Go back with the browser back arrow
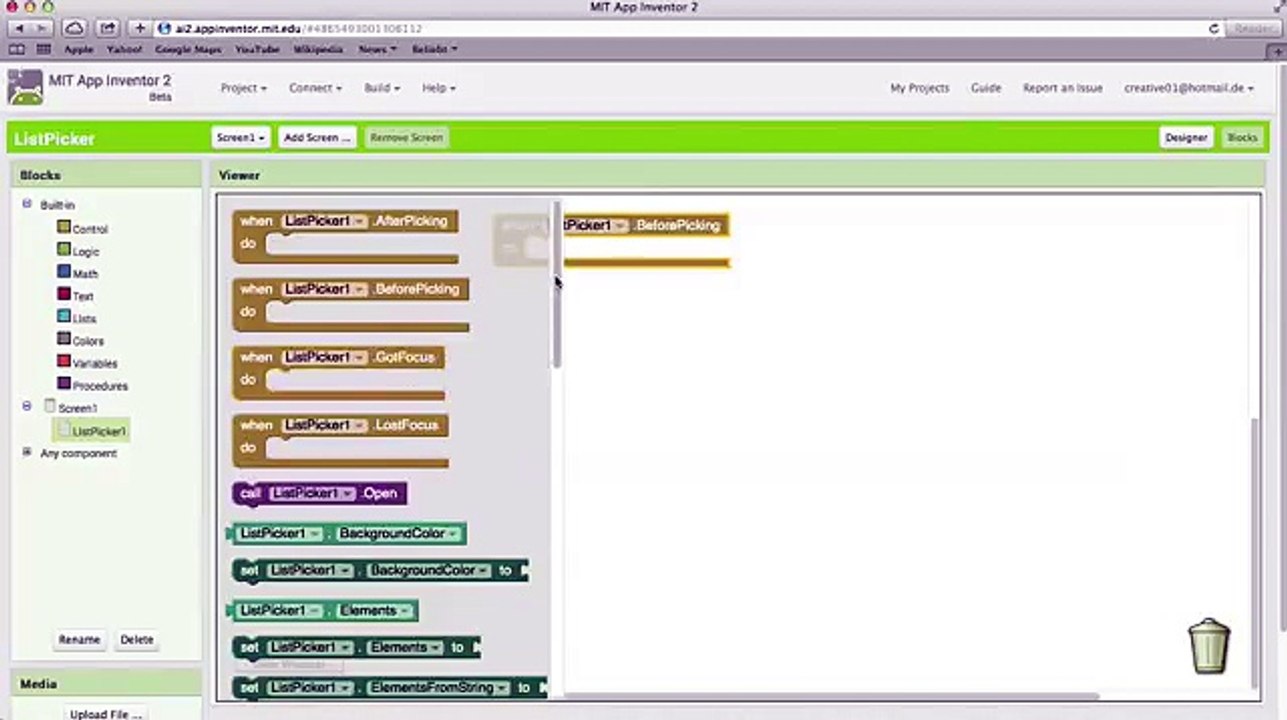 coord(19,29)
